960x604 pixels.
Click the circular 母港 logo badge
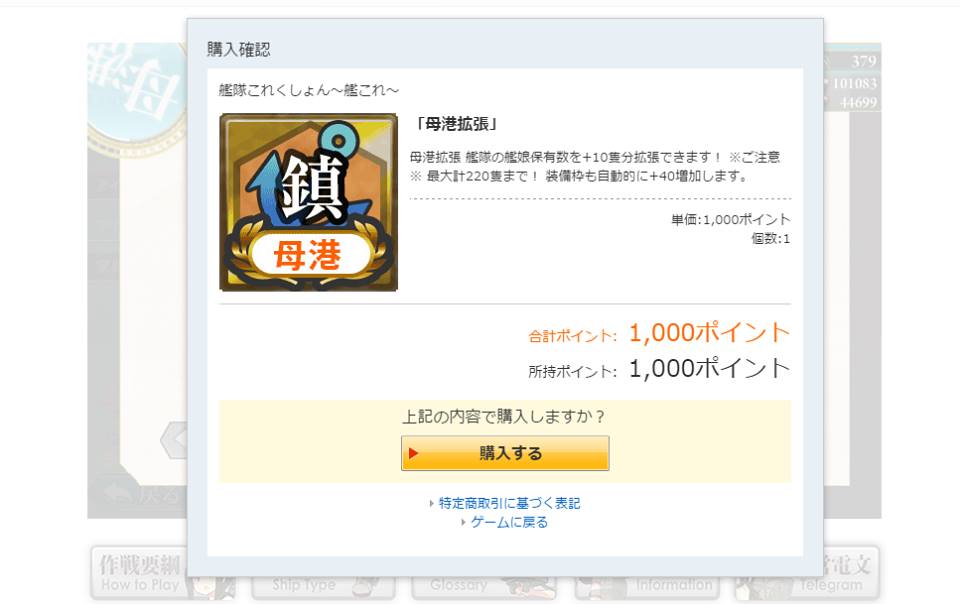tap(137, 97)
